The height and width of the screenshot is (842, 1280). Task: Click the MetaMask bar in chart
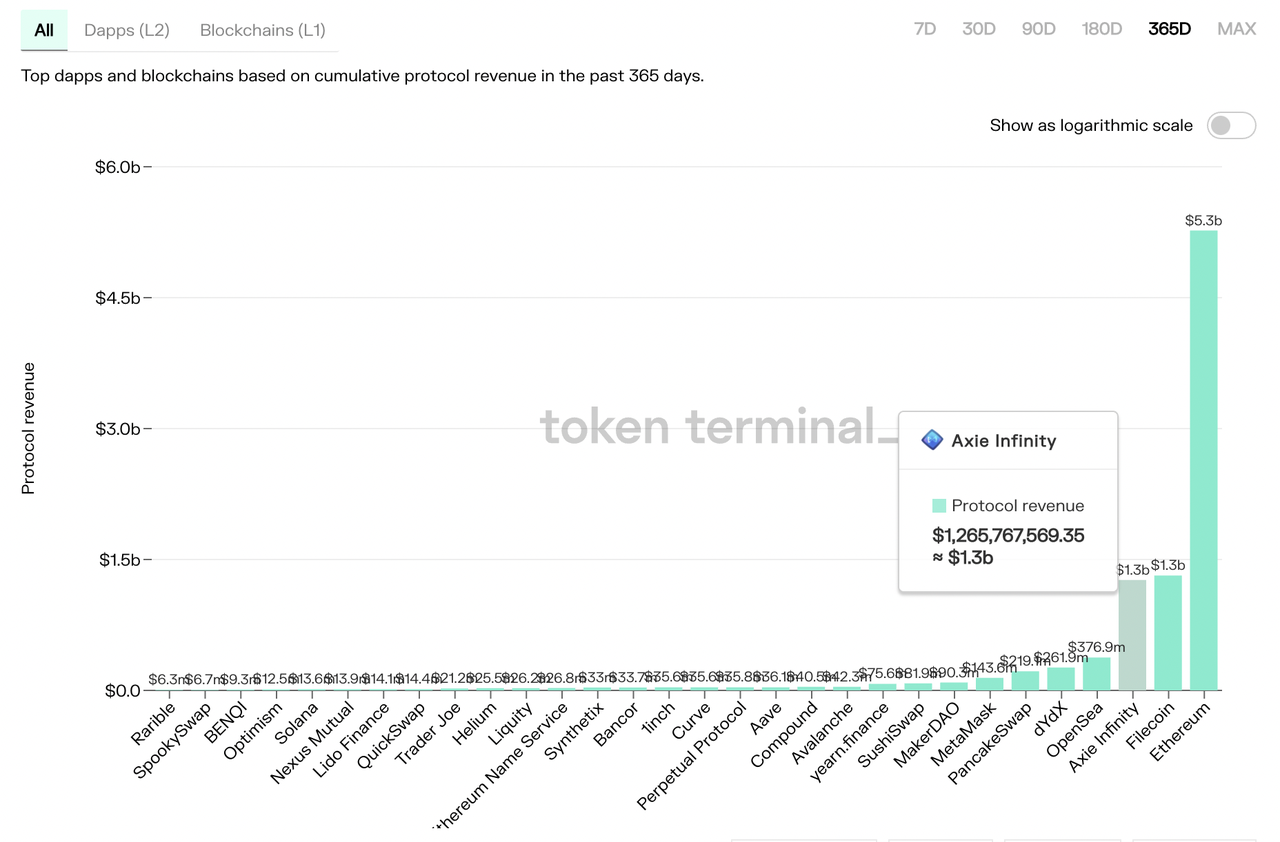[x=989, y=684]
